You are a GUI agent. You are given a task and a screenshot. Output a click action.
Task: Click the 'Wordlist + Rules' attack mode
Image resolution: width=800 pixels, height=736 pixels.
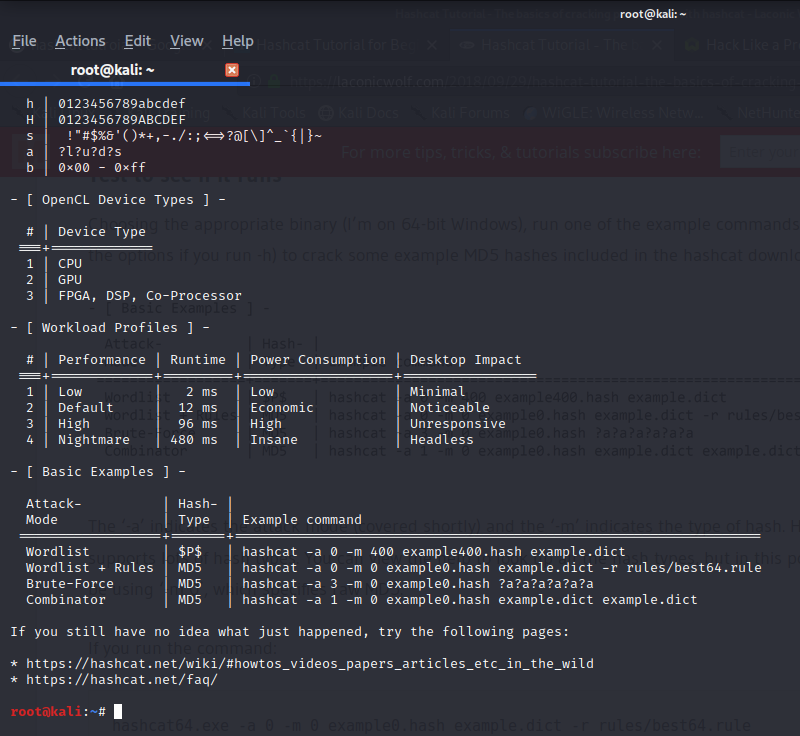point(90,568)
